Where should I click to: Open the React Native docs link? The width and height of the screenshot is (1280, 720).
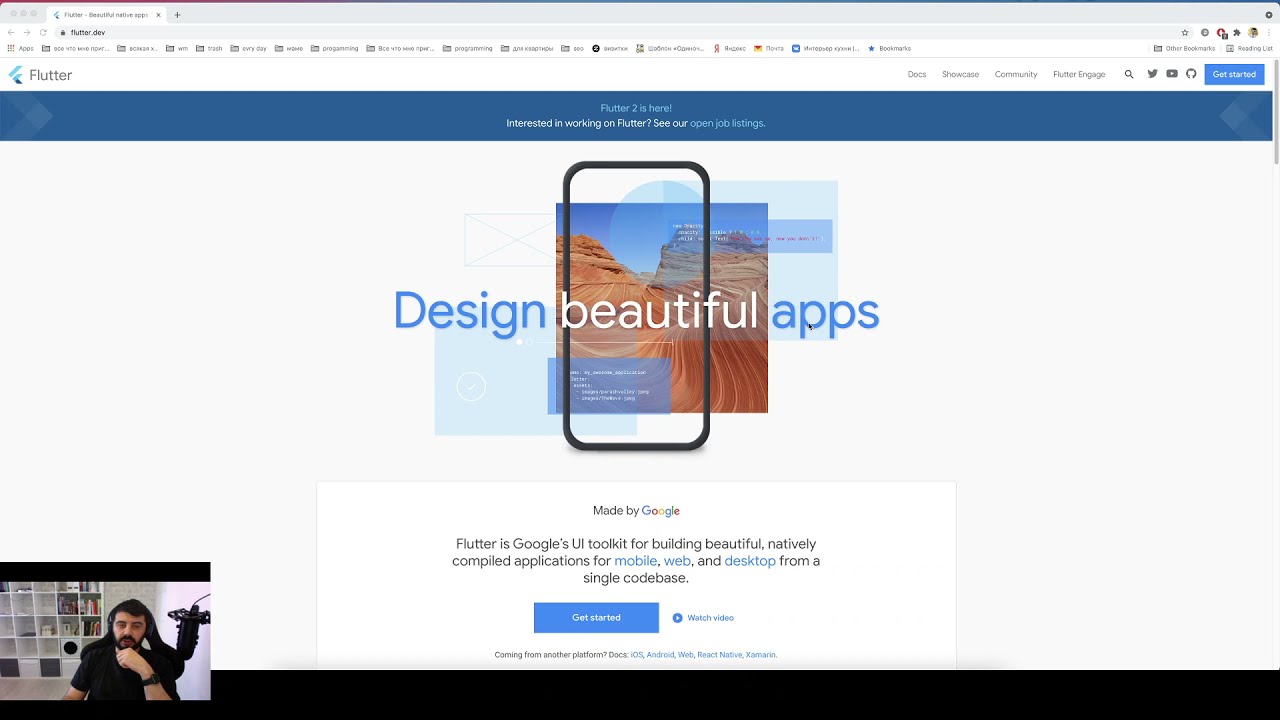[x=719, y=655]
